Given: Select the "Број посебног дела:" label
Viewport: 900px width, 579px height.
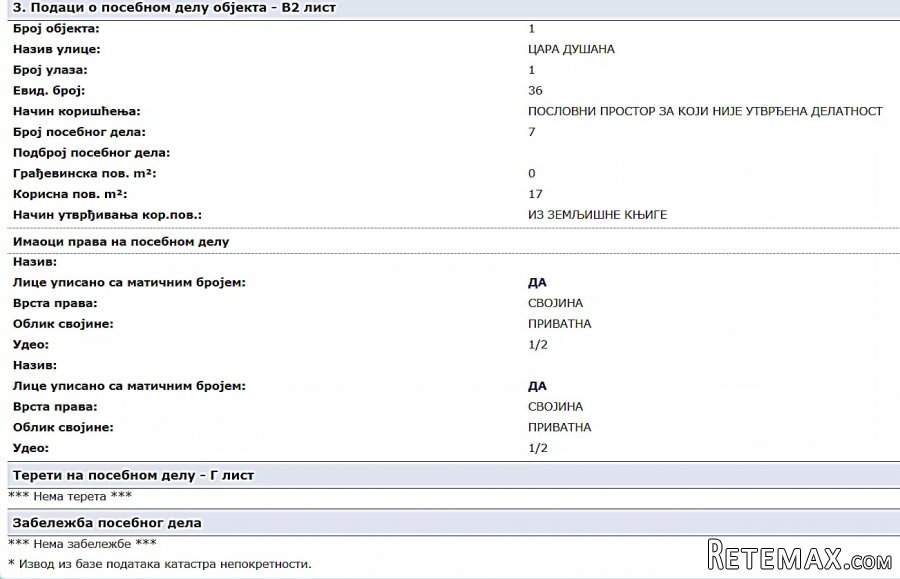Looking at the screenshot, I should pos(79,132).
